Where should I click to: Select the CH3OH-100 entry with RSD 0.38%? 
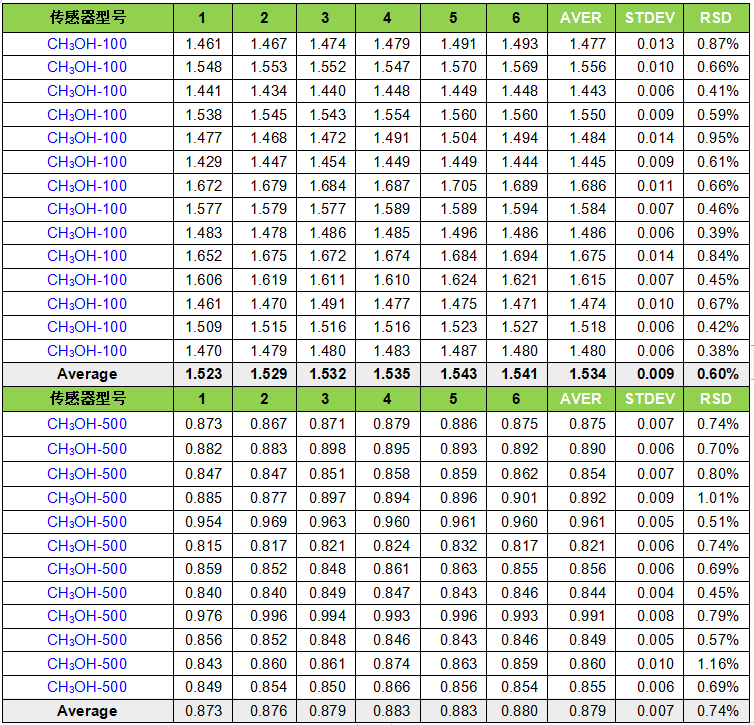point(87,351)
